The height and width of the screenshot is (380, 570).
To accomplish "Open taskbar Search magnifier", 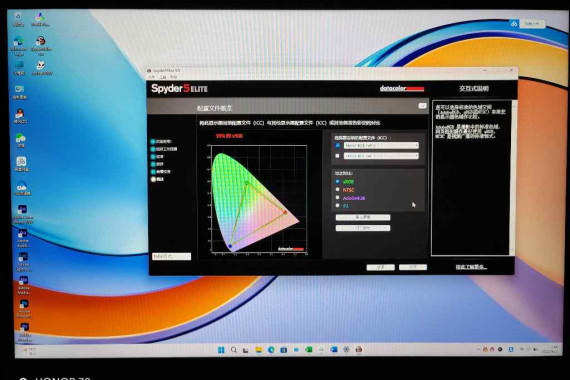I will pyautogui.click(x=234, y=350).
